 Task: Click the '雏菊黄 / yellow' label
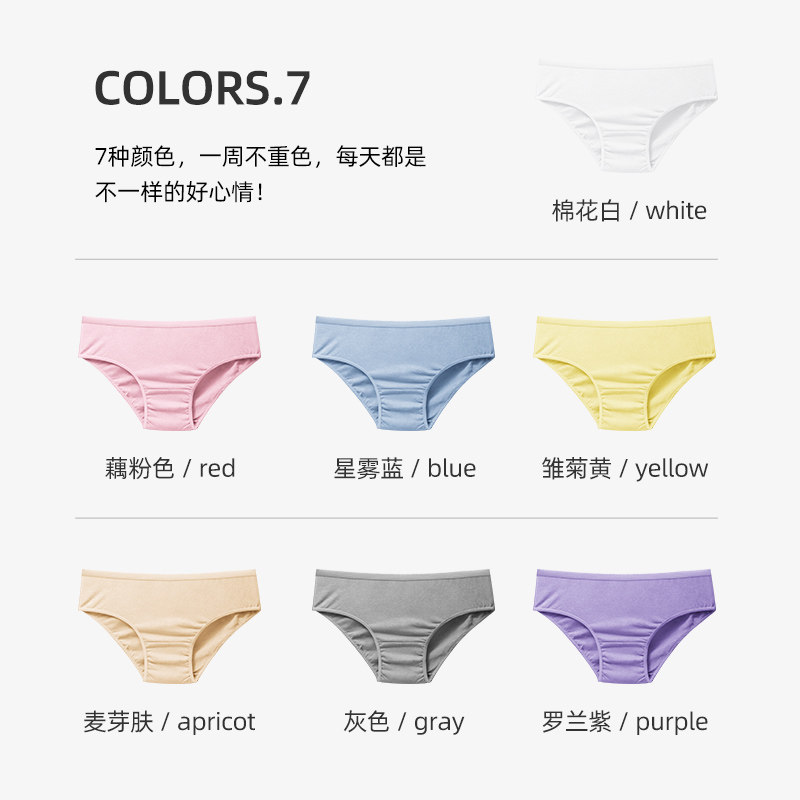click(624, 468)
